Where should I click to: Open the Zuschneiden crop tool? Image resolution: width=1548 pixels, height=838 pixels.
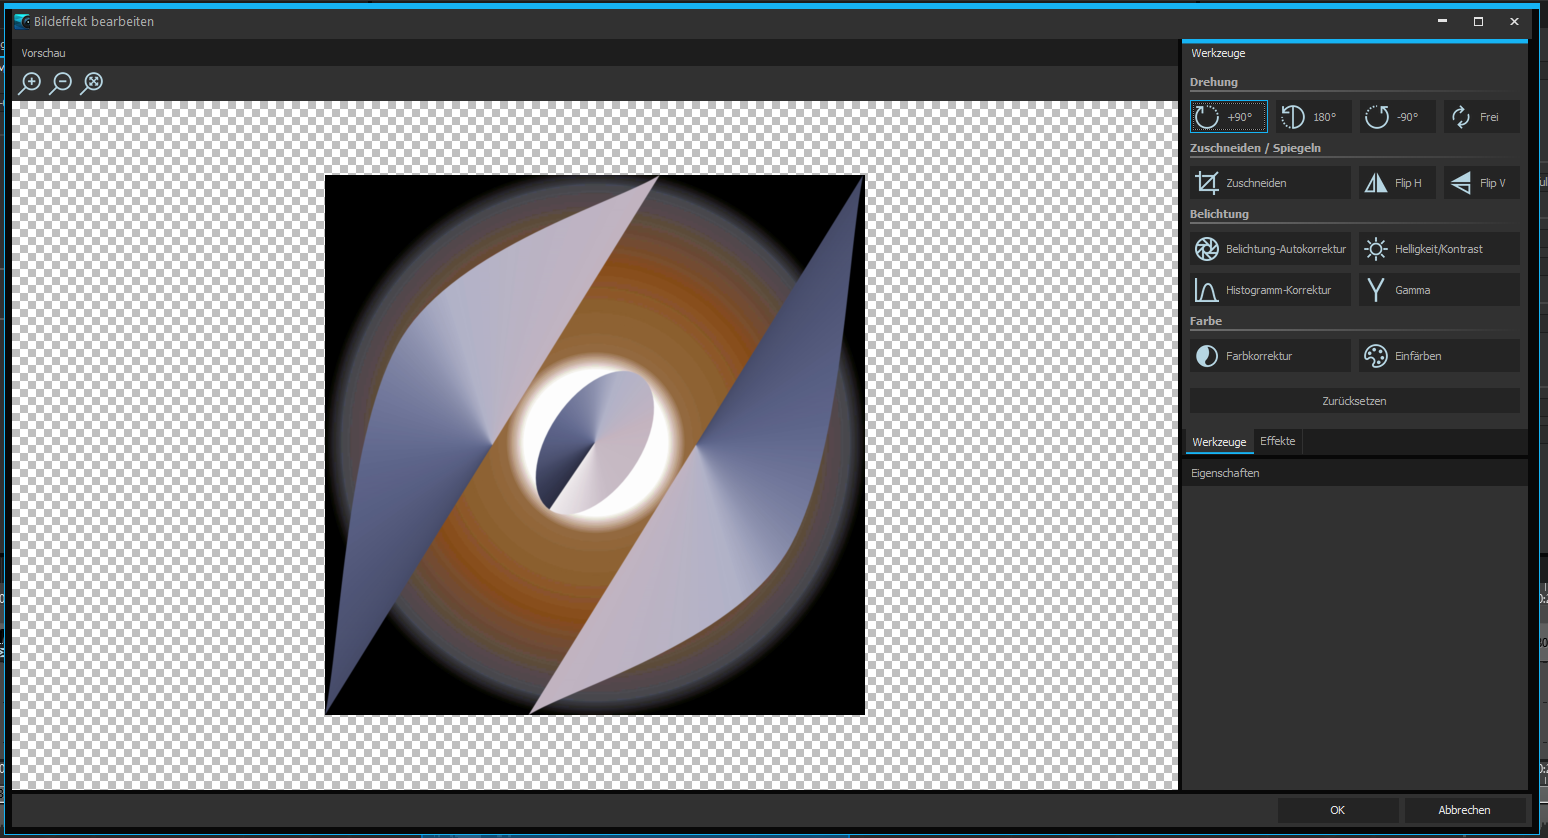point(1270,183)
